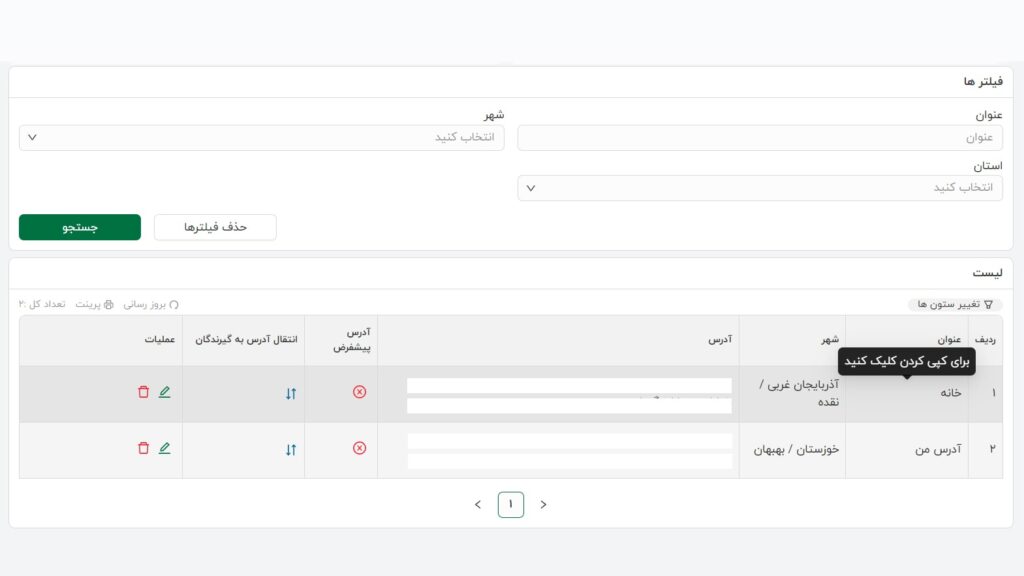
Task: Go to the next page with the arrow
Action: click(543, 504)
